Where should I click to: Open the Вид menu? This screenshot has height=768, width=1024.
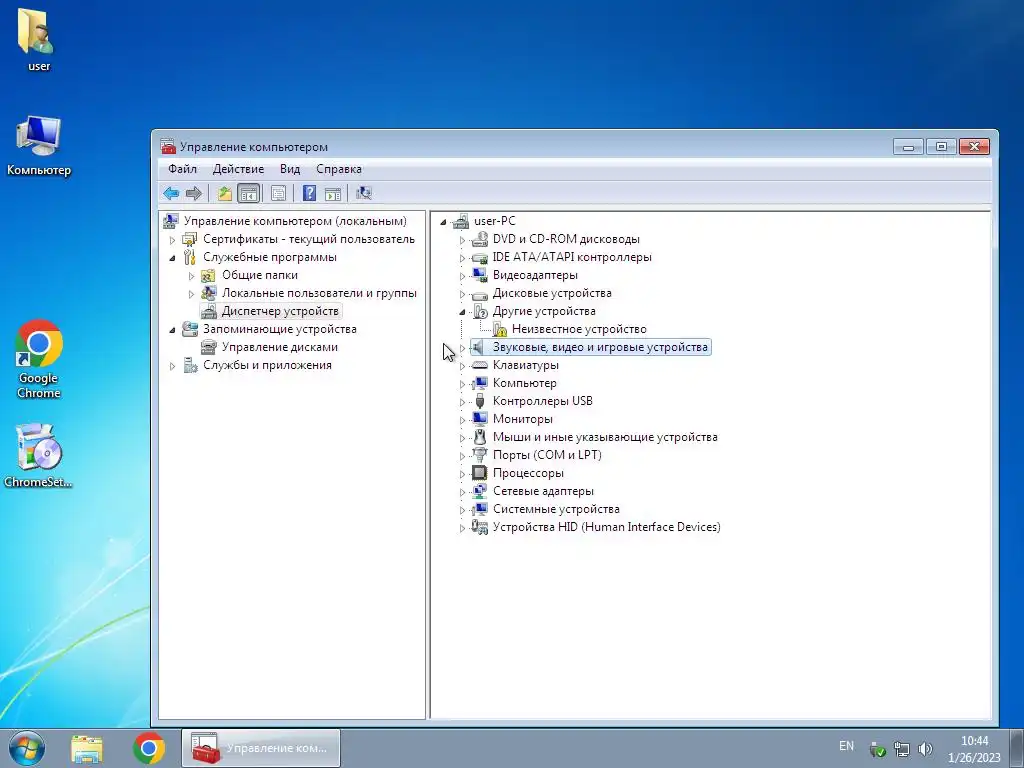290,169
